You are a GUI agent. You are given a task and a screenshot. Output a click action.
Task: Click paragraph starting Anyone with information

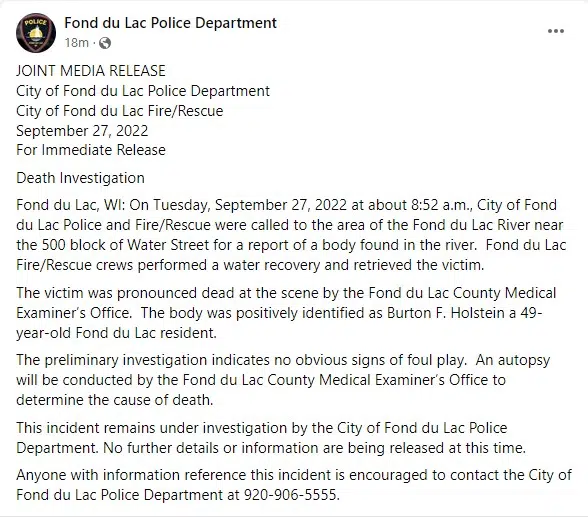click(x=294, y=485)
